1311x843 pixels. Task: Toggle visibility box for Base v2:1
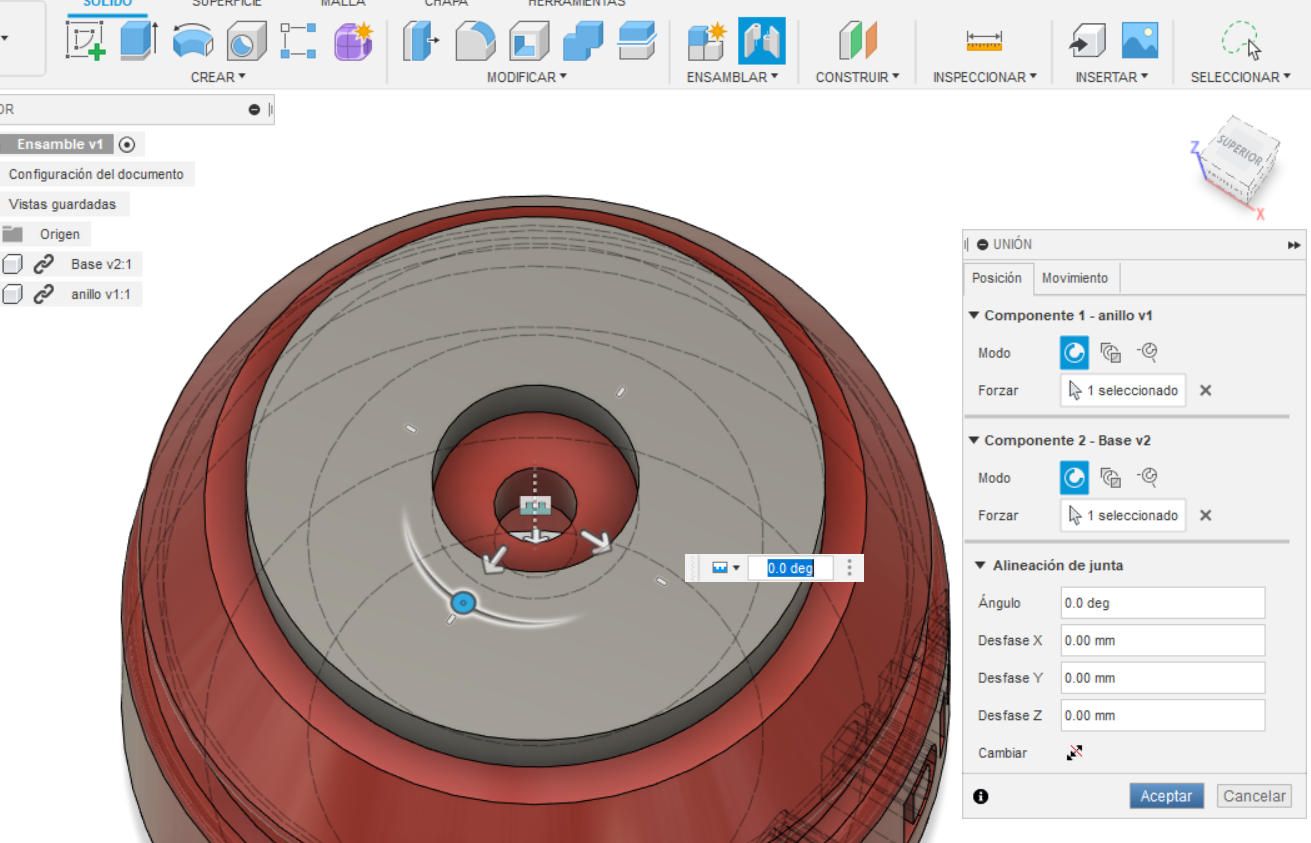coord(12,264)
